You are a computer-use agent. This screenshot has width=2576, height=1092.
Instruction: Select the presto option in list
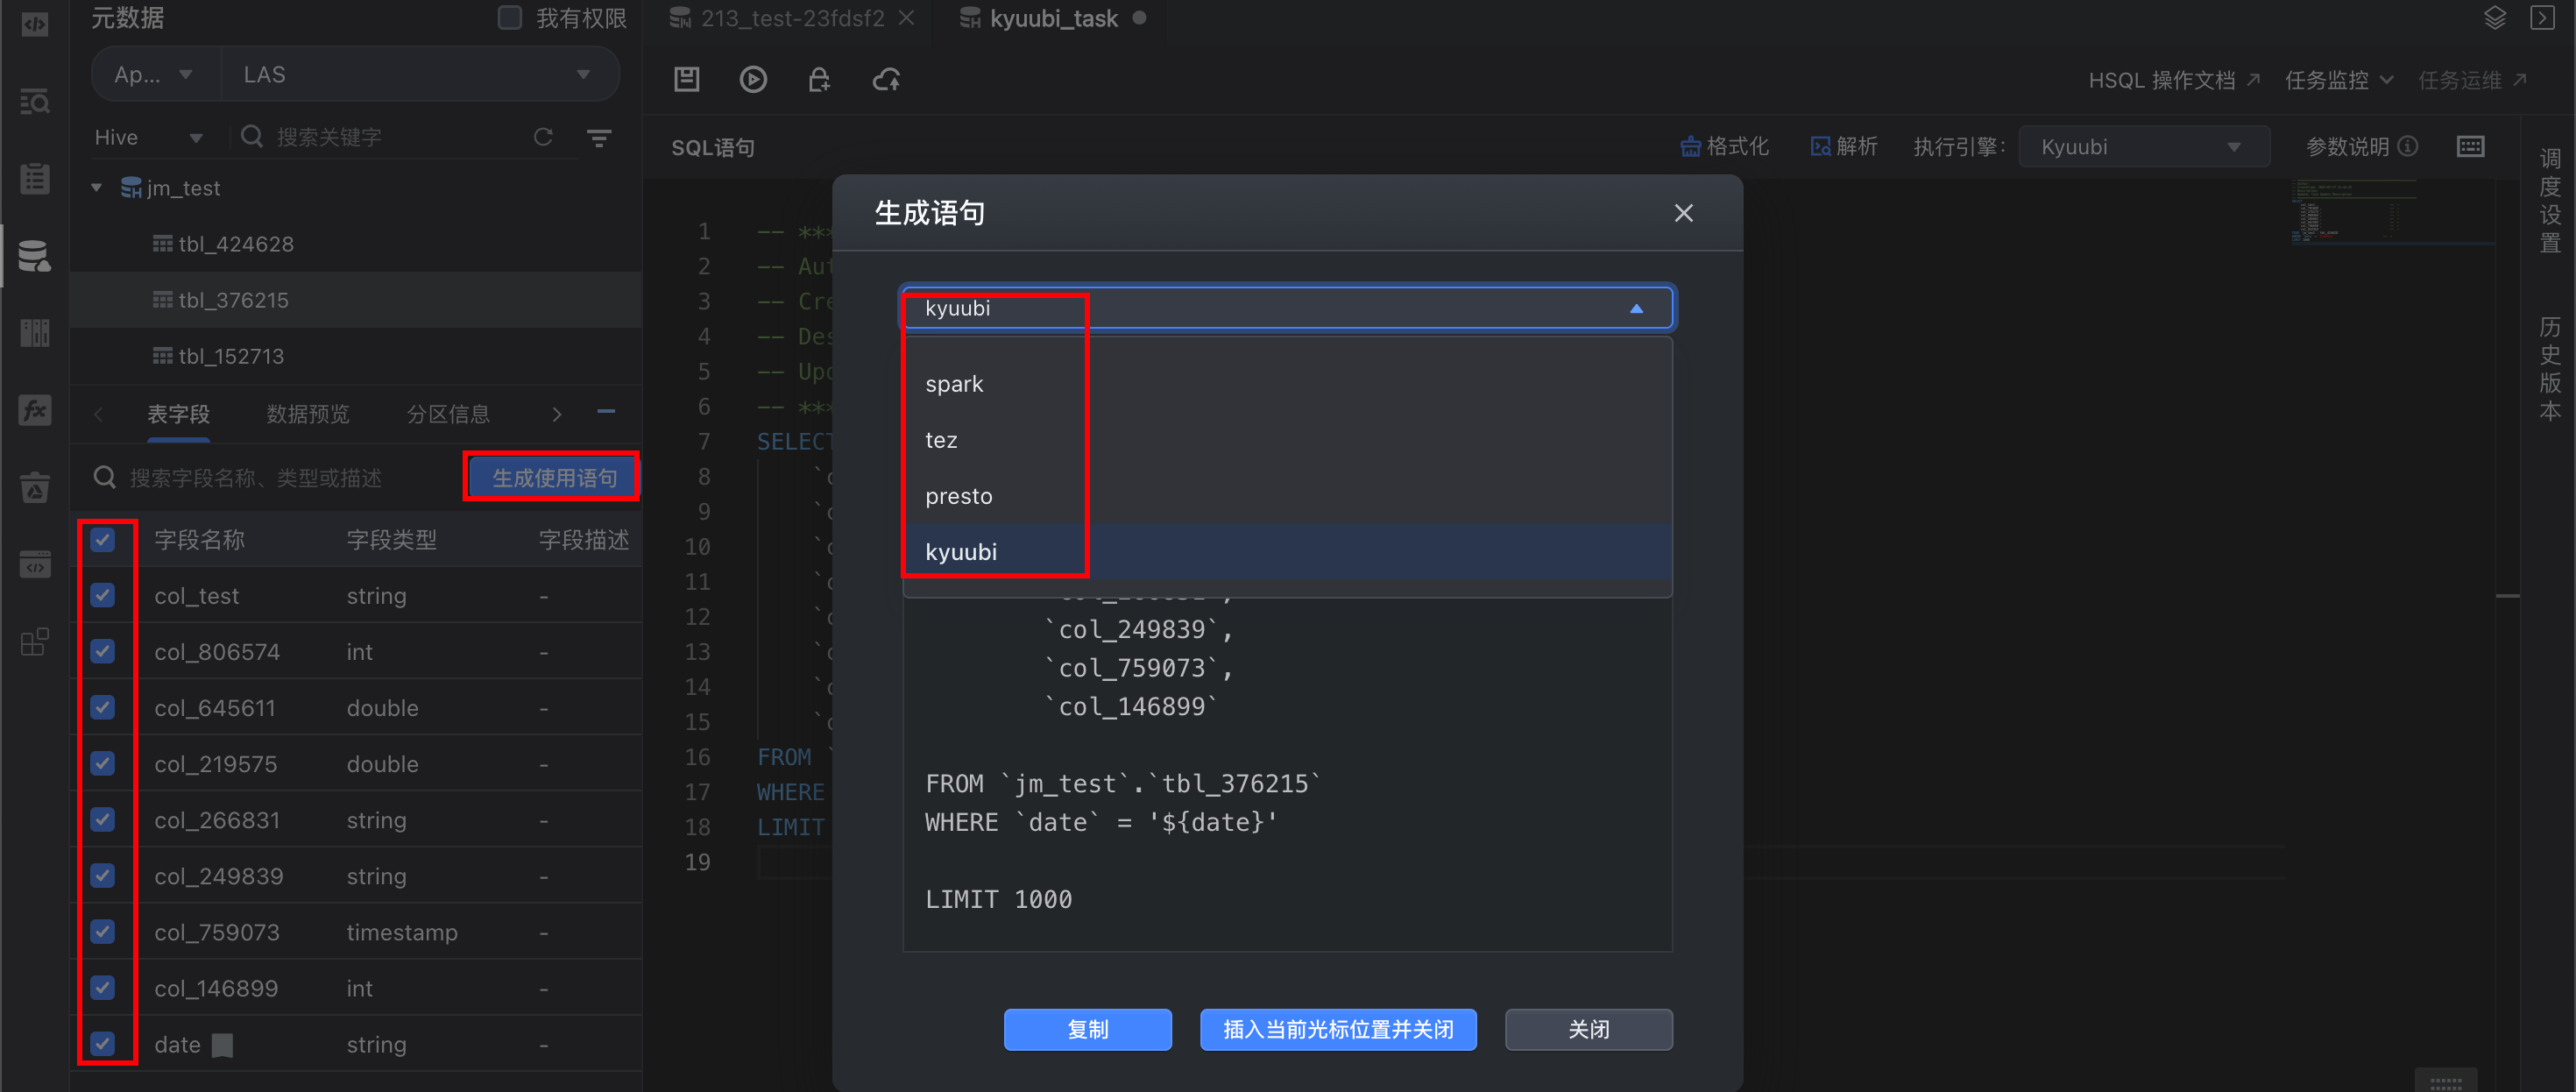pyautogui.click(x=959, y=496)
